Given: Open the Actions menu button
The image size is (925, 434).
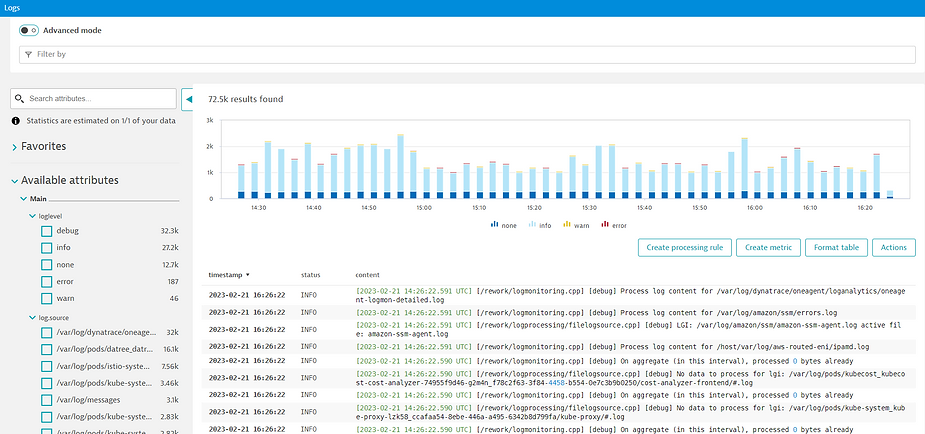Looking at the screenshot, I should pyautogui.click(x=894, y=248).
